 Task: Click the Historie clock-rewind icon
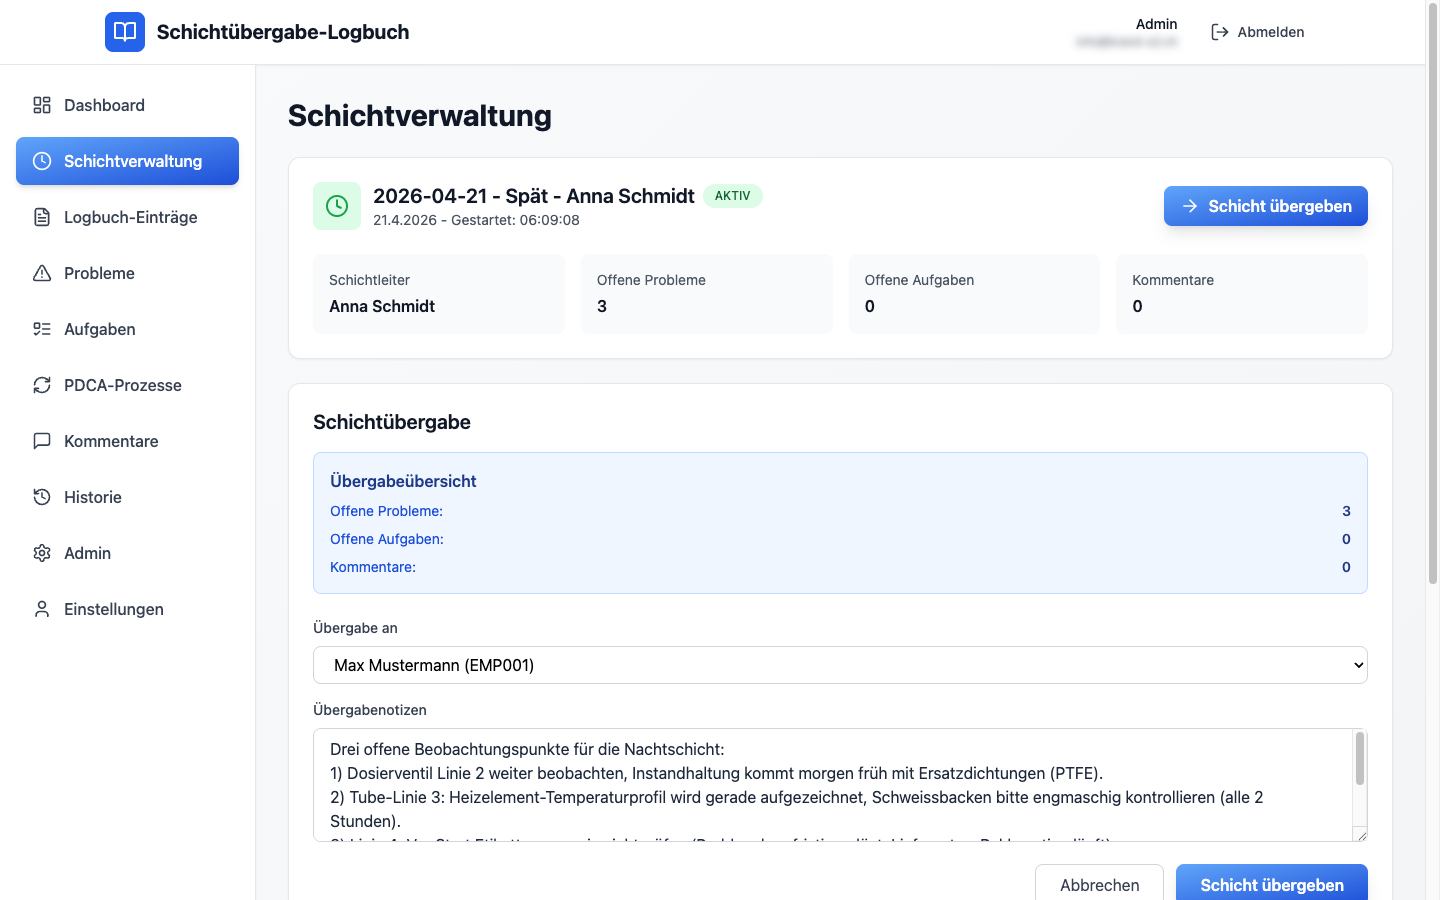click(42, 497)
